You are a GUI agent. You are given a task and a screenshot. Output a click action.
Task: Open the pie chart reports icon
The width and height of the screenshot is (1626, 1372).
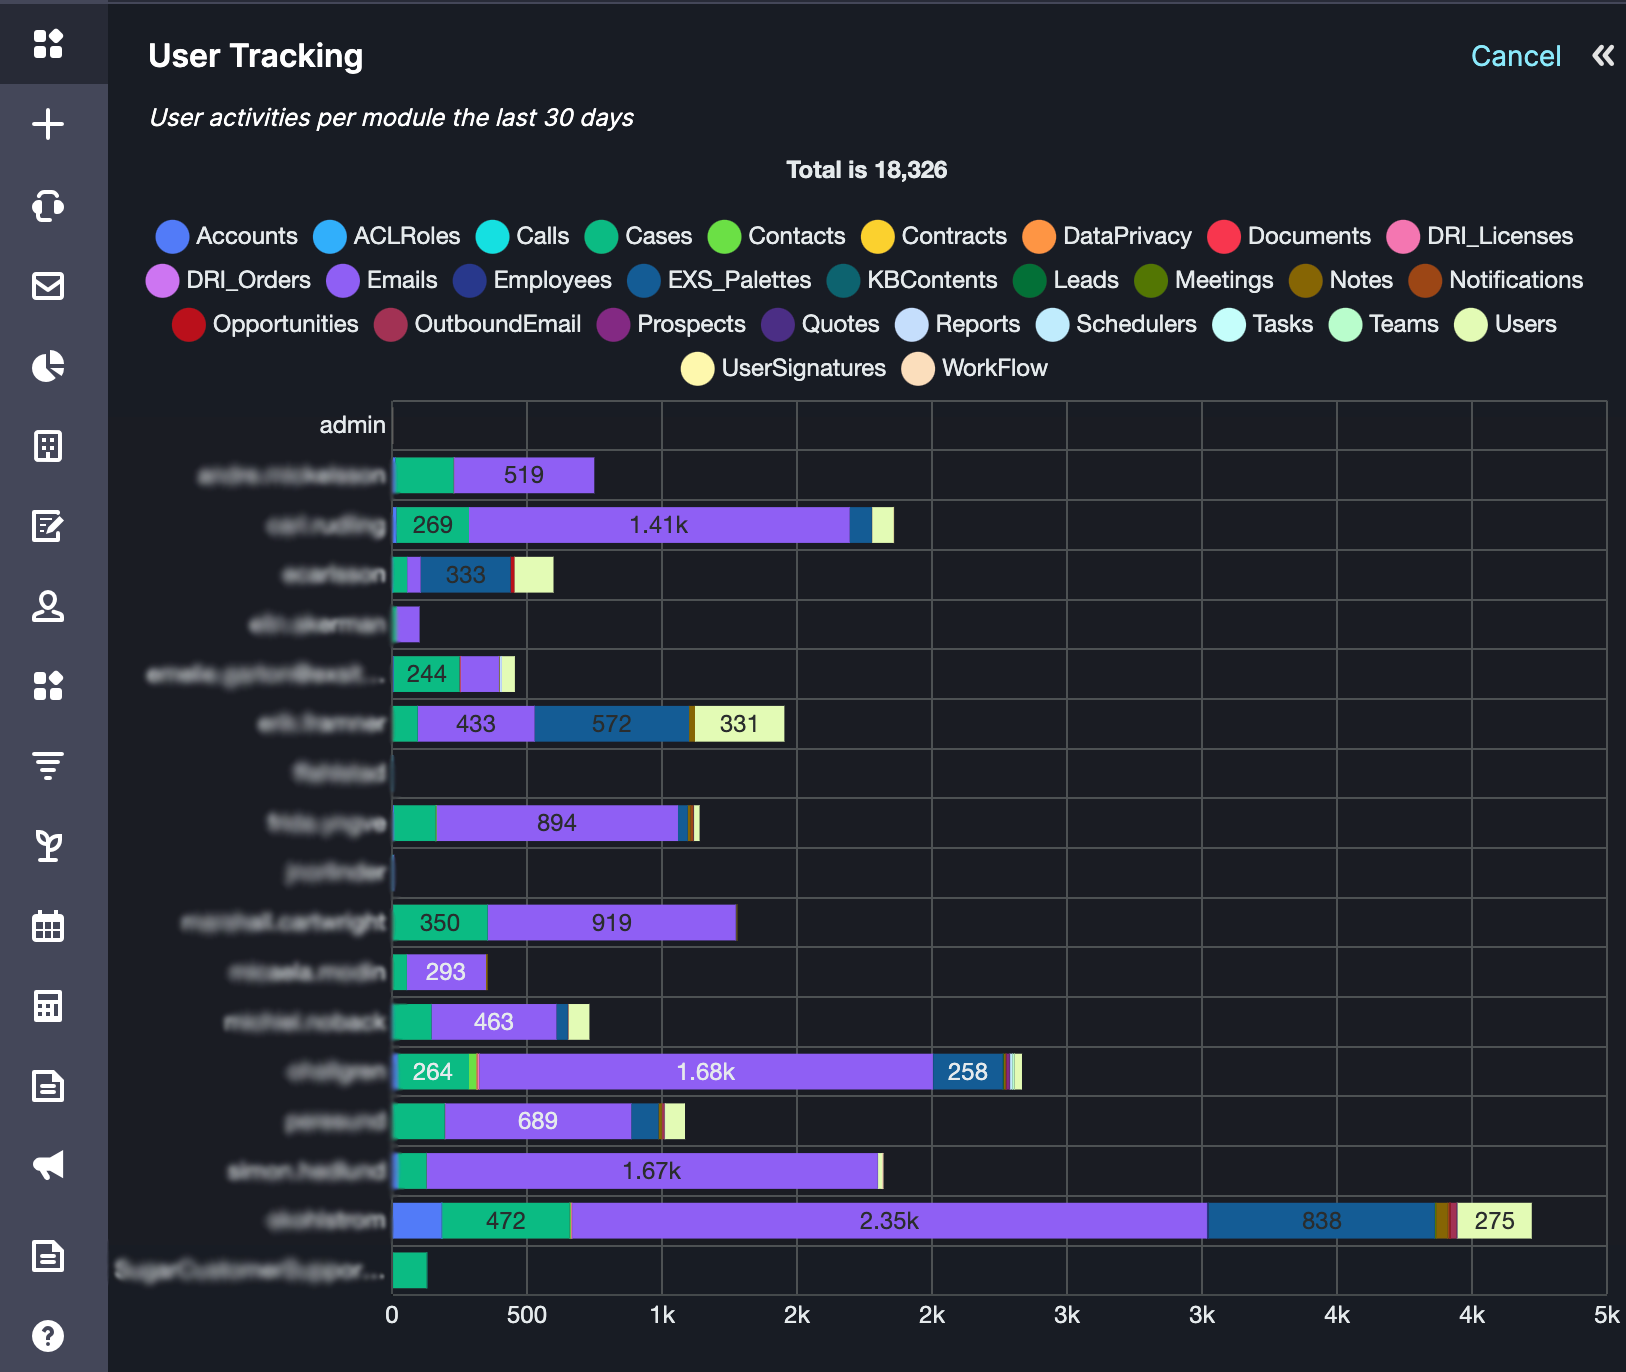click(48, 366)
